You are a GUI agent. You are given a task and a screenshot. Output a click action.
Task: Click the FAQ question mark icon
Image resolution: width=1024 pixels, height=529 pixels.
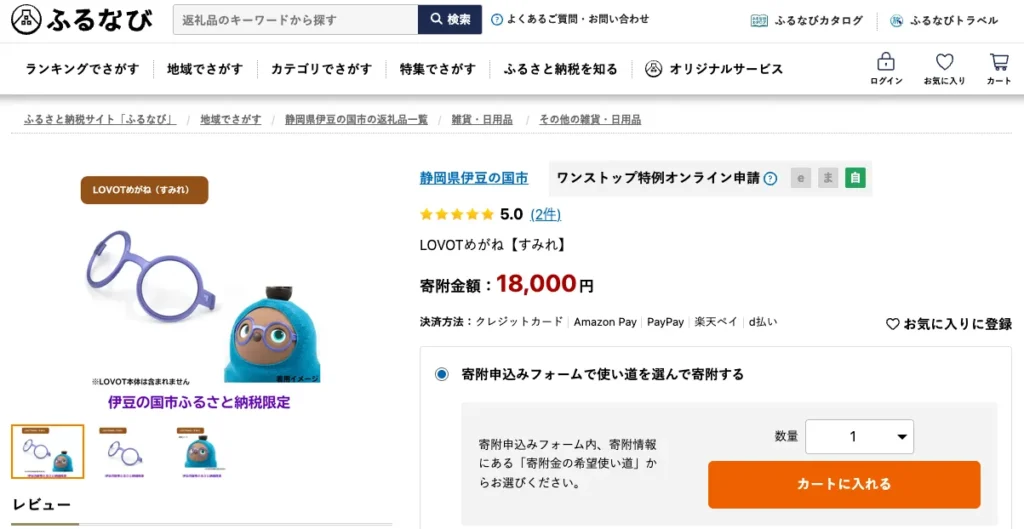pos(497,19)
